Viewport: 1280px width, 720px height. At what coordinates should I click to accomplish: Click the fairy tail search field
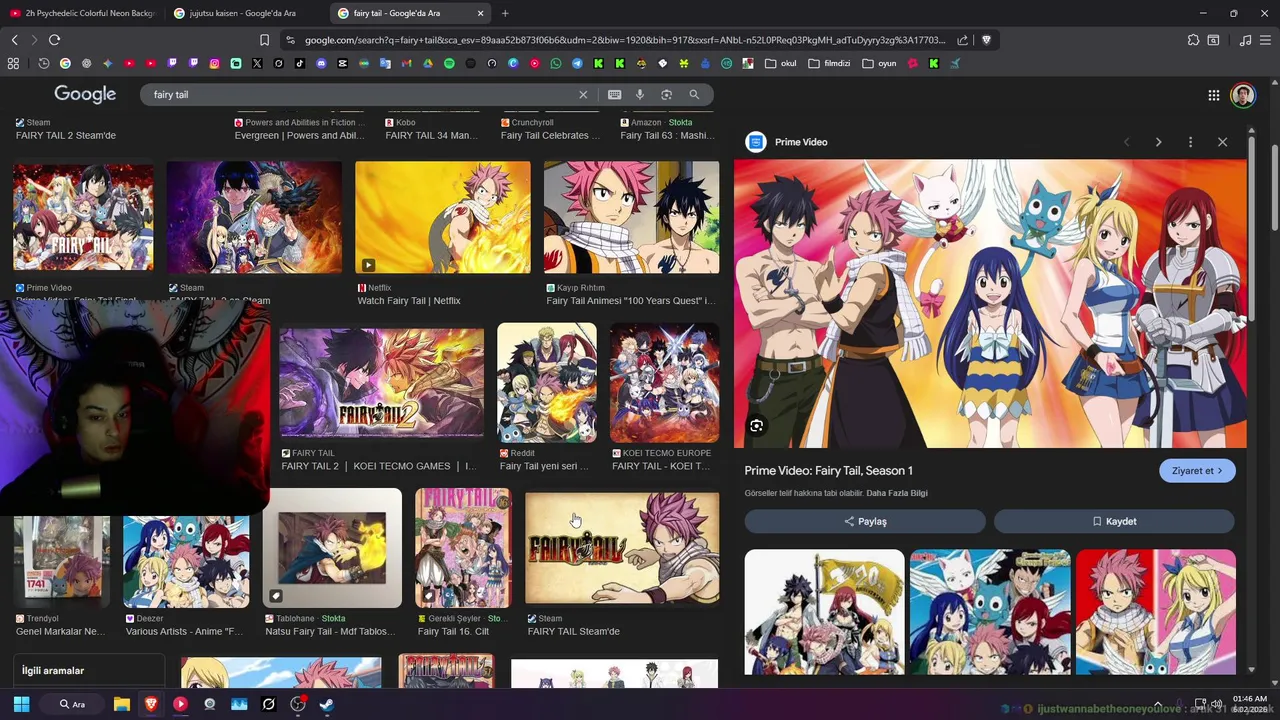[x=360, y=94]
